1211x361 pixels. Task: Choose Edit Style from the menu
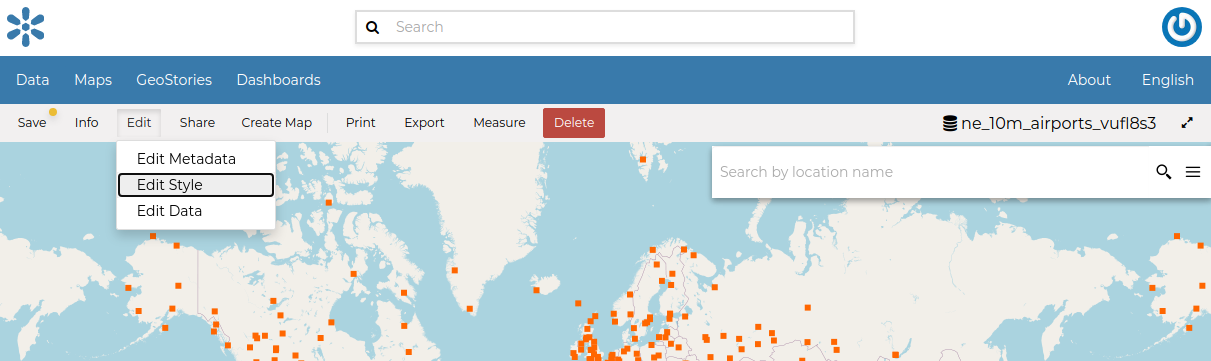pos(196,185)
